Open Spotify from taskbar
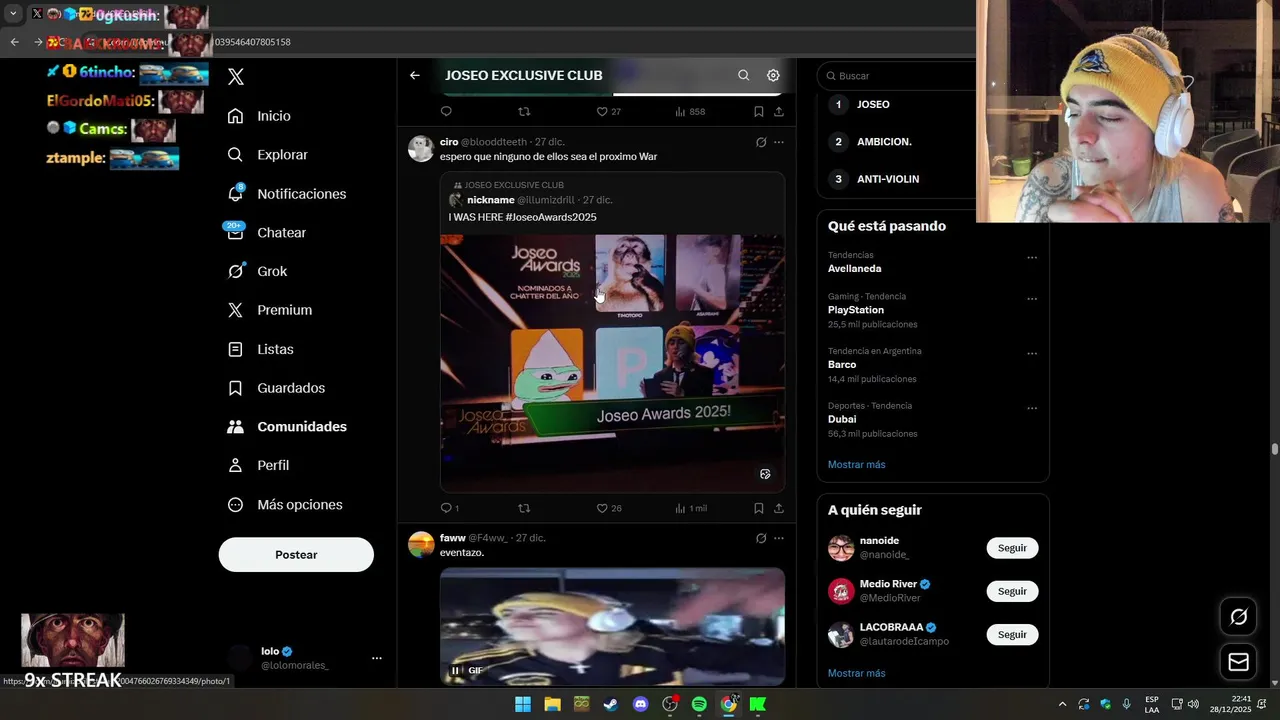Viewport: 1280px width, 720px height. 699,704
